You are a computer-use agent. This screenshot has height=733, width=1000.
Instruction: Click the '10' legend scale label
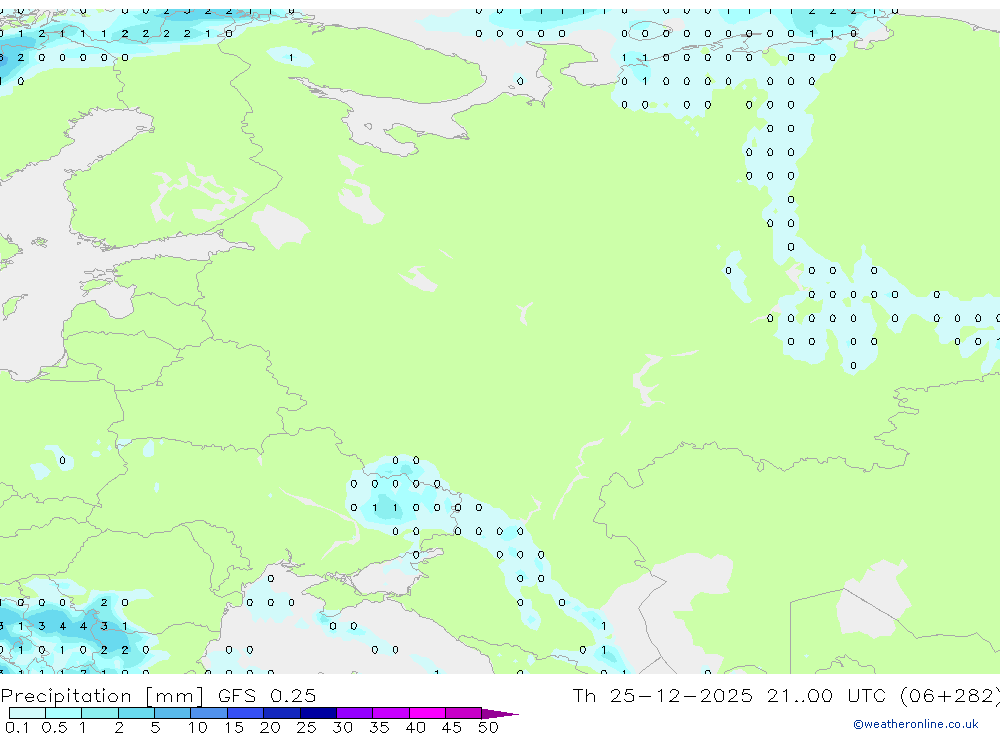pyautogui.click(x=198, y=727)
